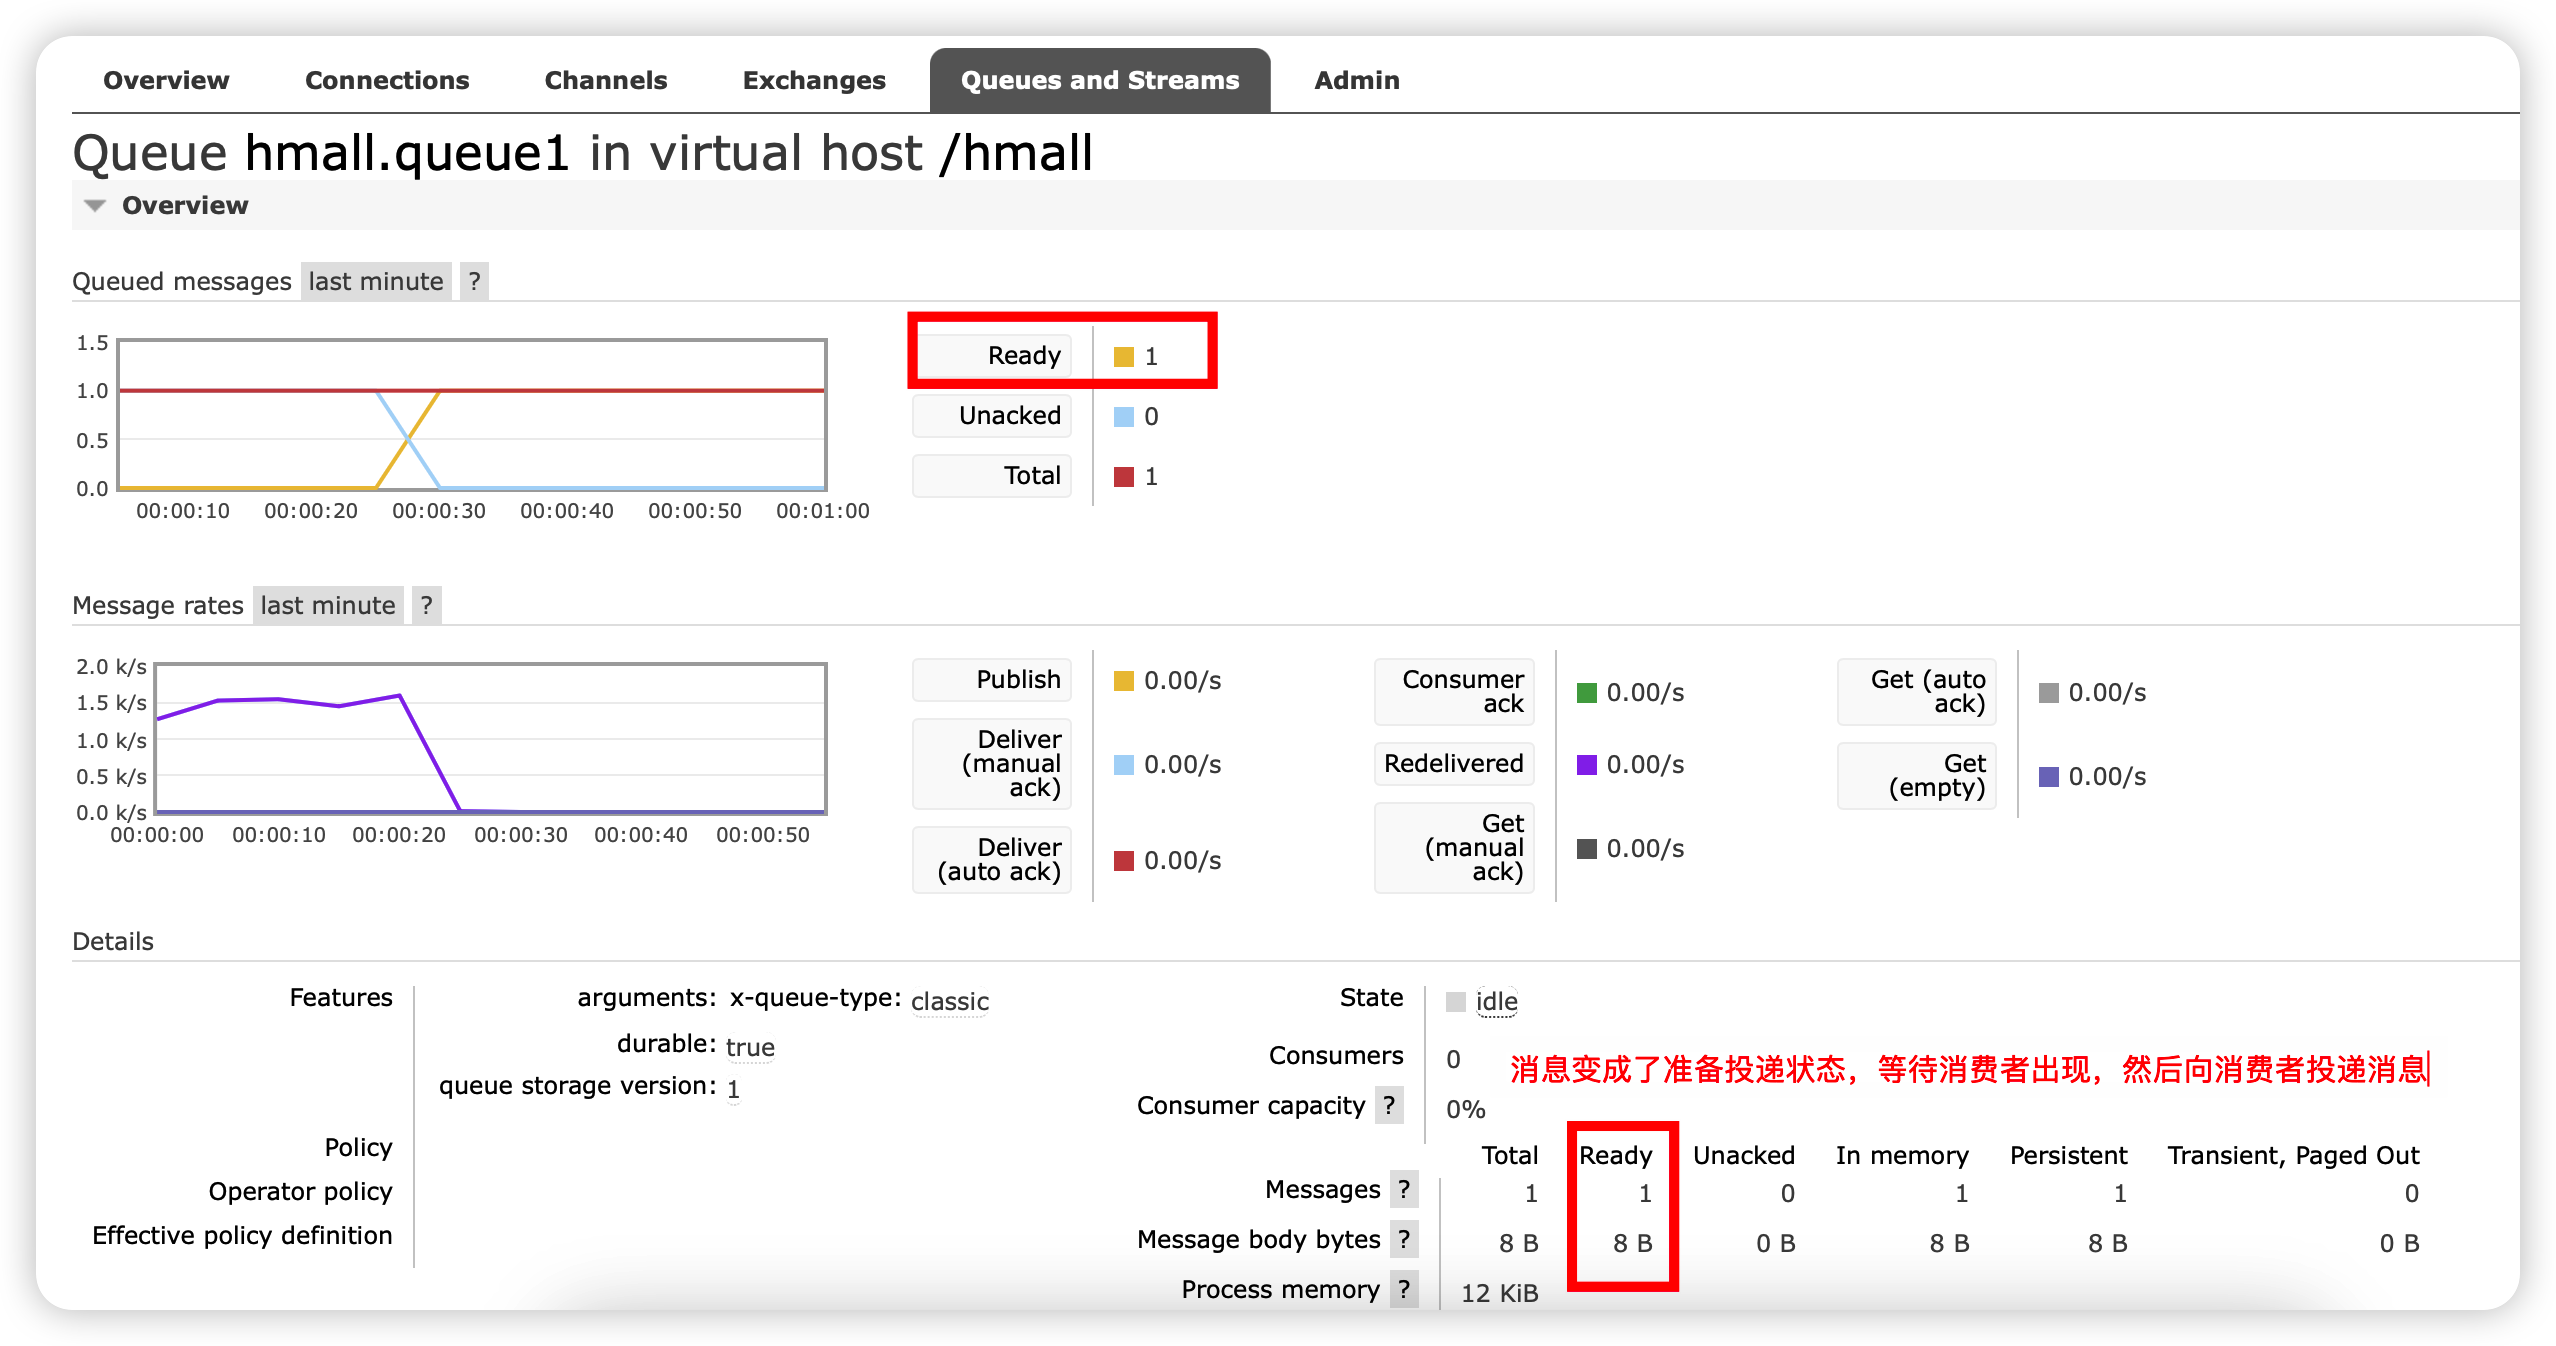Toggle the Consumer ack series

1453,691
